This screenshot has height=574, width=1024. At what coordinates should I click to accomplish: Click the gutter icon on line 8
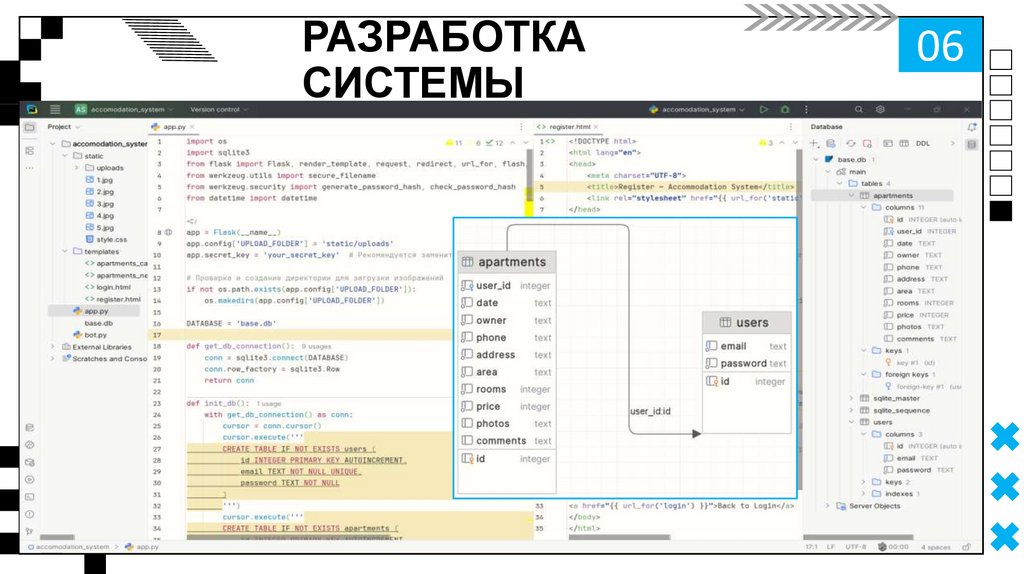coord(168,232)
